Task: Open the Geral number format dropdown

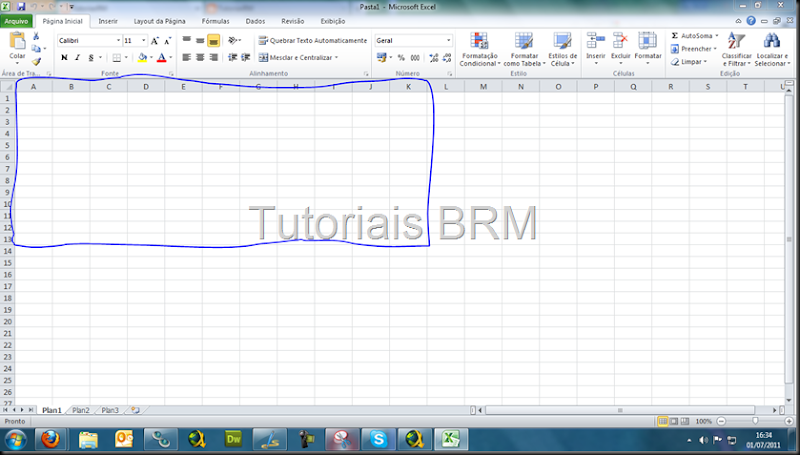Action: [448, 40]
